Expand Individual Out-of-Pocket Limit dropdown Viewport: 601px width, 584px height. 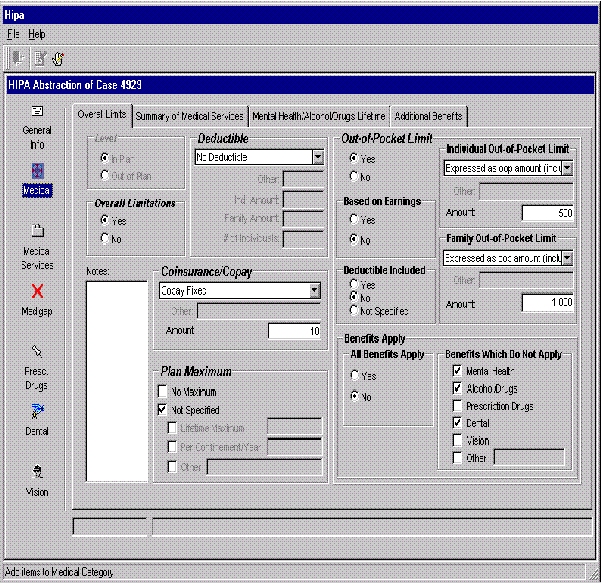[568, 168]
